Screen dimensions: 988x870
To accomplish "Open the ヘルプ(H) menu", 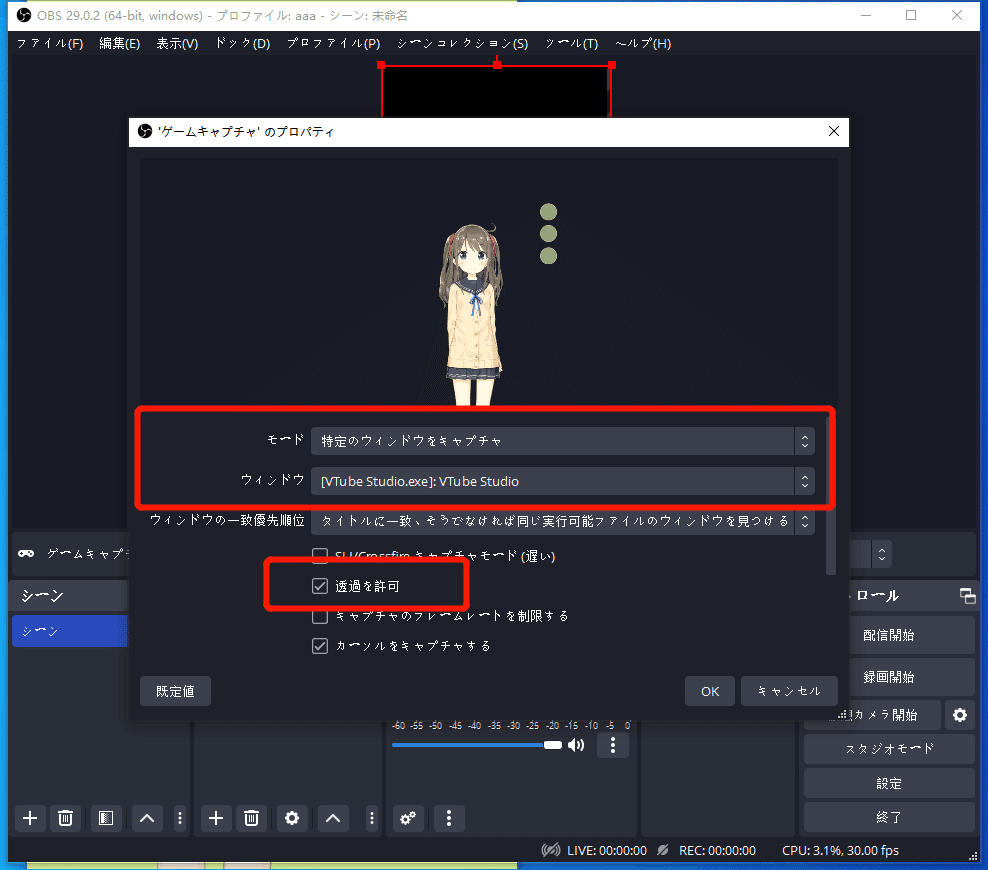I will pos(643,43).
